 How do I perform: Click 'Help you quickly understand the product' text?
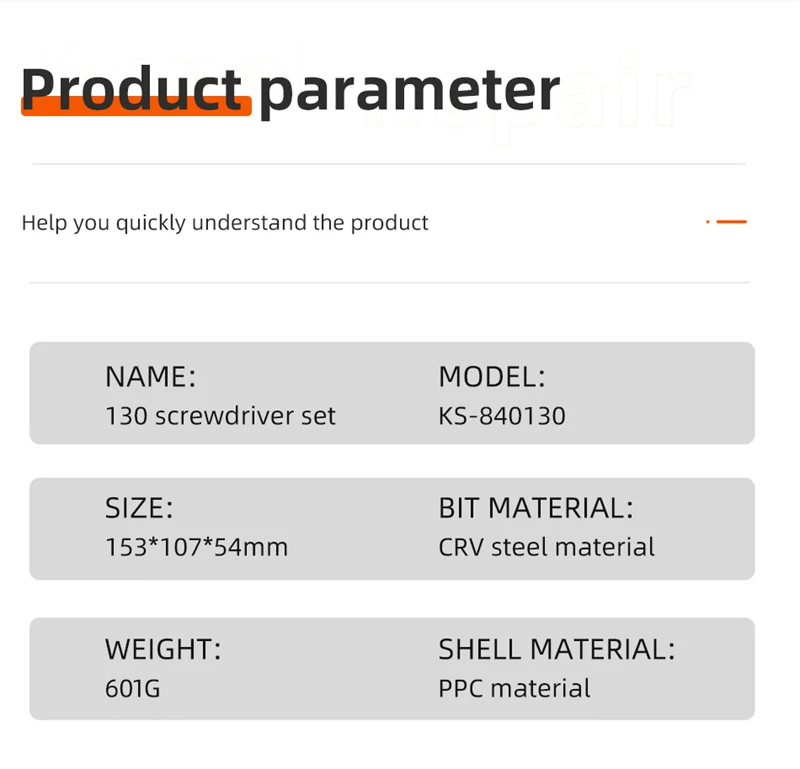(x=225, y=223)
